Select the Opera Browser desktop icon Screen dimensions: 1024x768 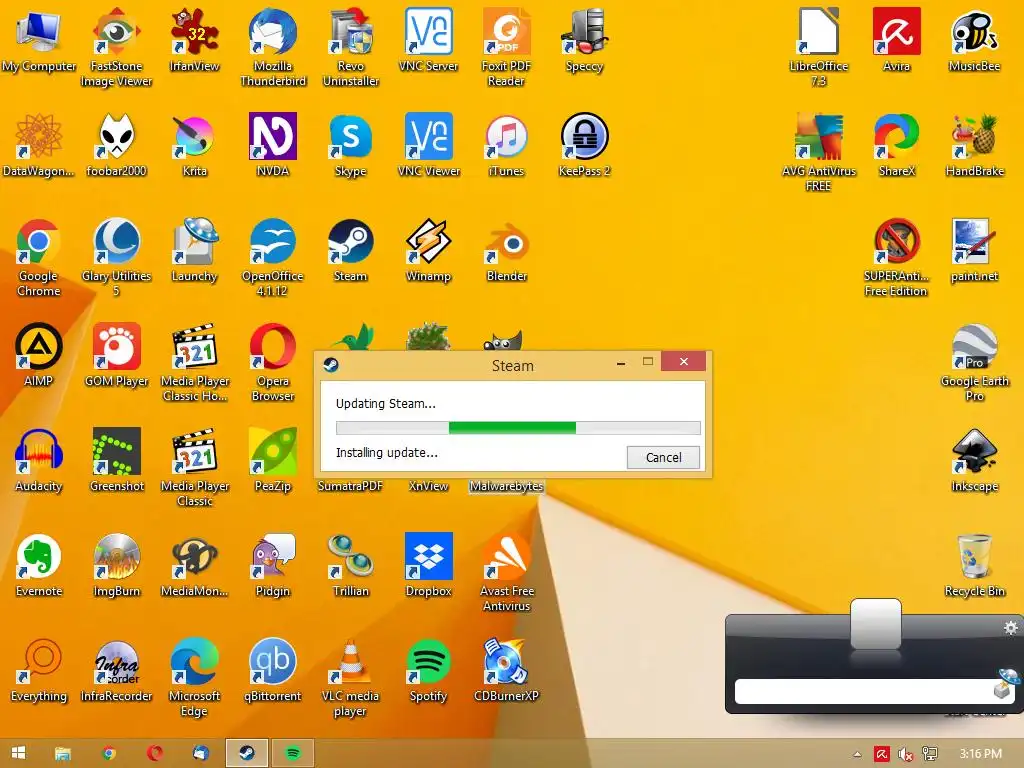[x=273, y=362]
